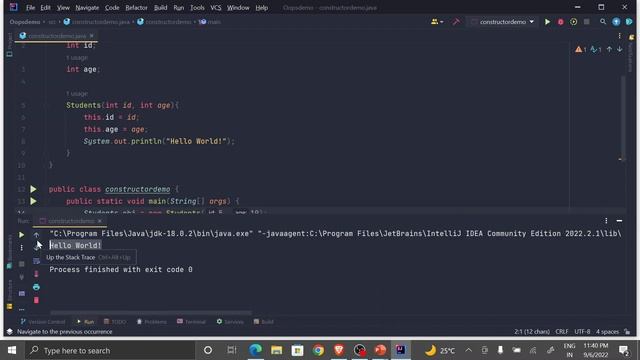Click Up the Stack Trace arrow

36,235
